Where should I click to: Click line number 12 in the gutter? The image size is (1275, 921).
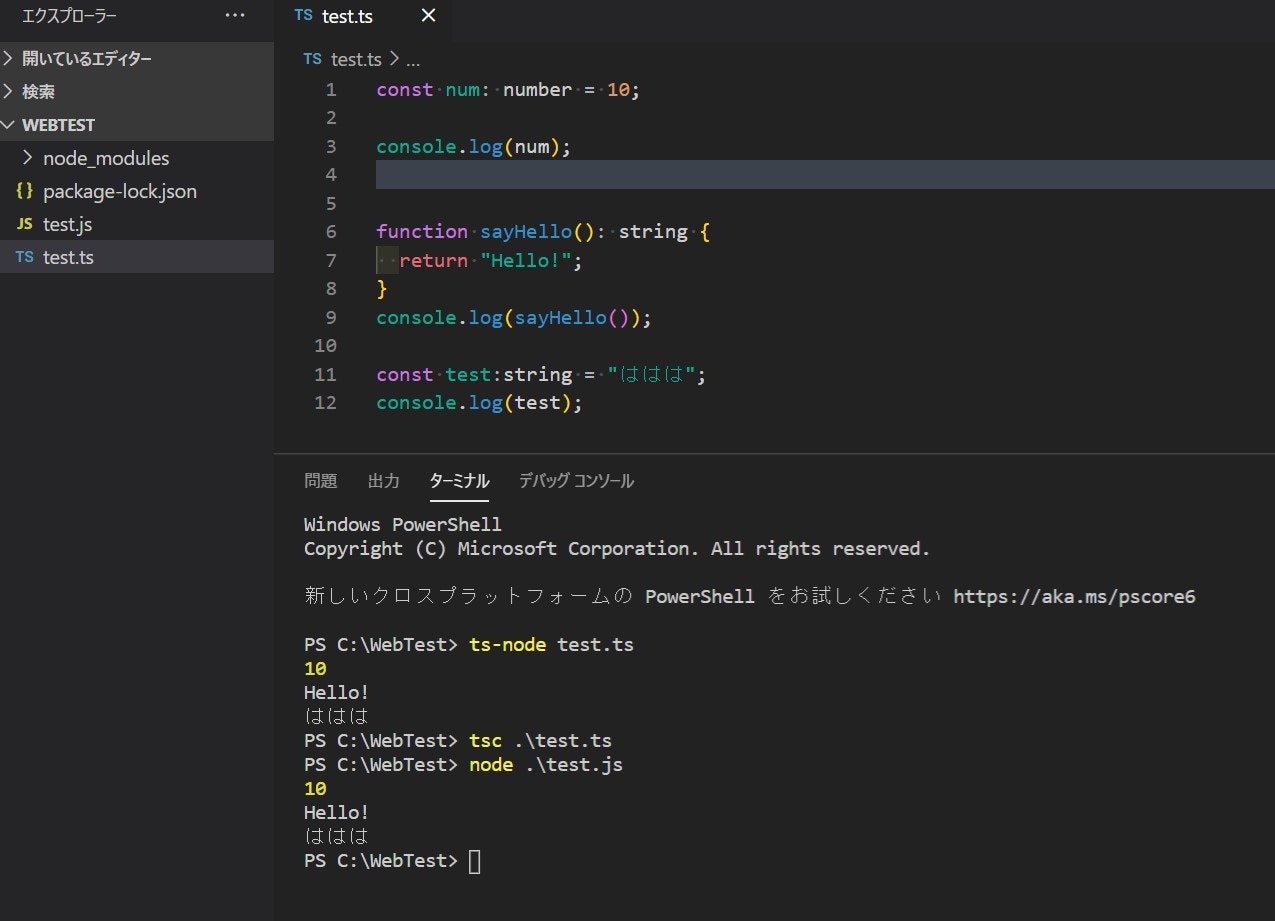click(326, 403)
